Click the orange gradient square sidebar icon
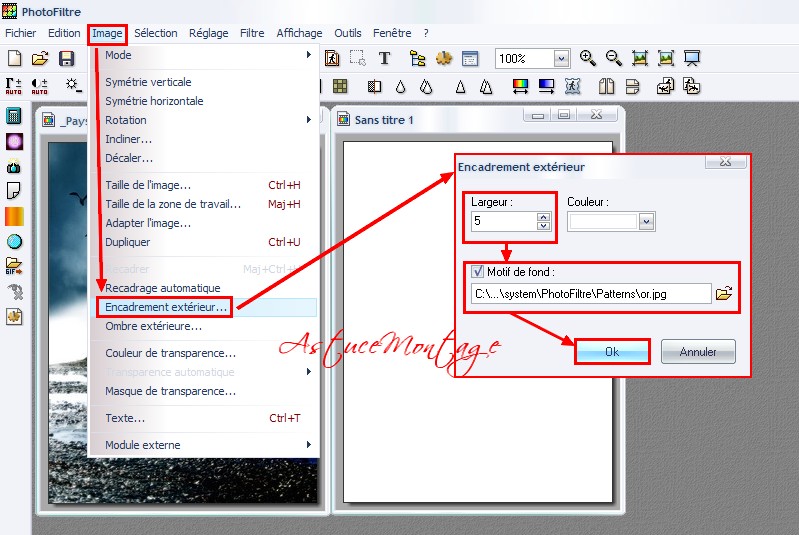The height and width of the screenshot is (535, 799). (x=14, y=216)
